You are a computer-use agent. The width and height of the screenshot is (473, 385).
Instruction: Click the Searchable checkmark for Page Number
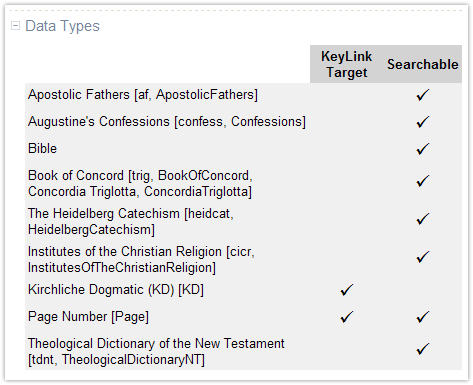[423, 317]
